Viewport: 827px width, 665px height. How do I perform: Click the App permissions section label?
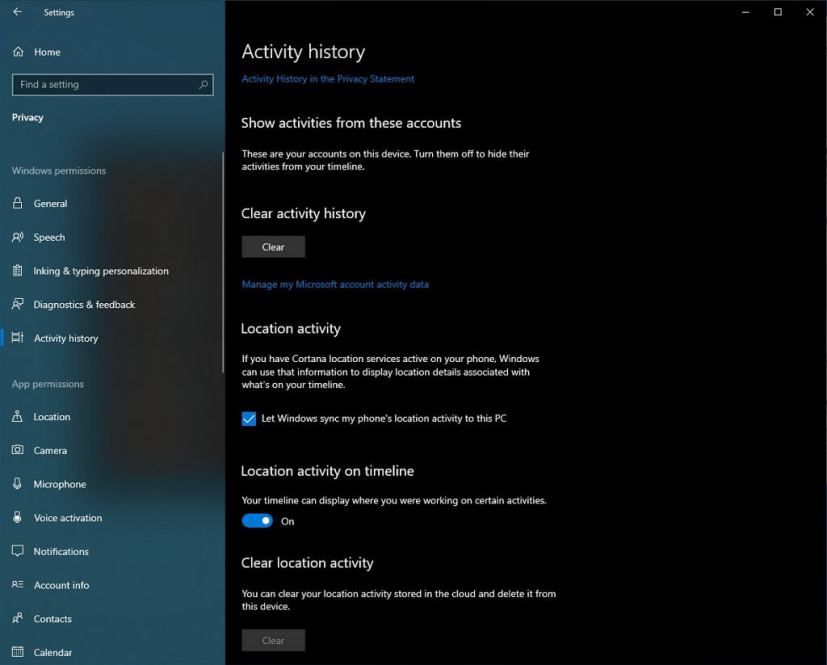47,384
